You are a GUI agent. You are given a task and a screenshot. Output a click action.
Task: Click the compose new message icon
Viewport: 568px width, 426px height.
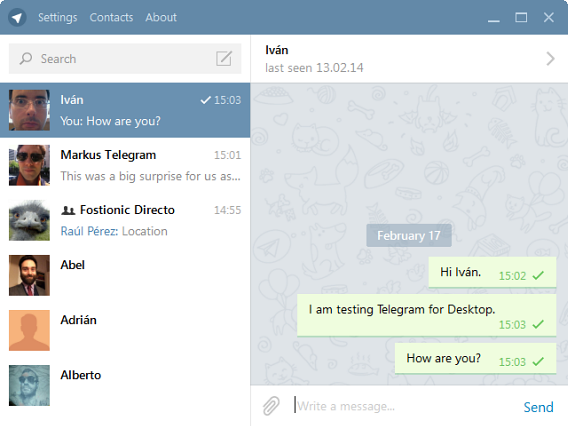pyautogui.click(x=224, y=58)
